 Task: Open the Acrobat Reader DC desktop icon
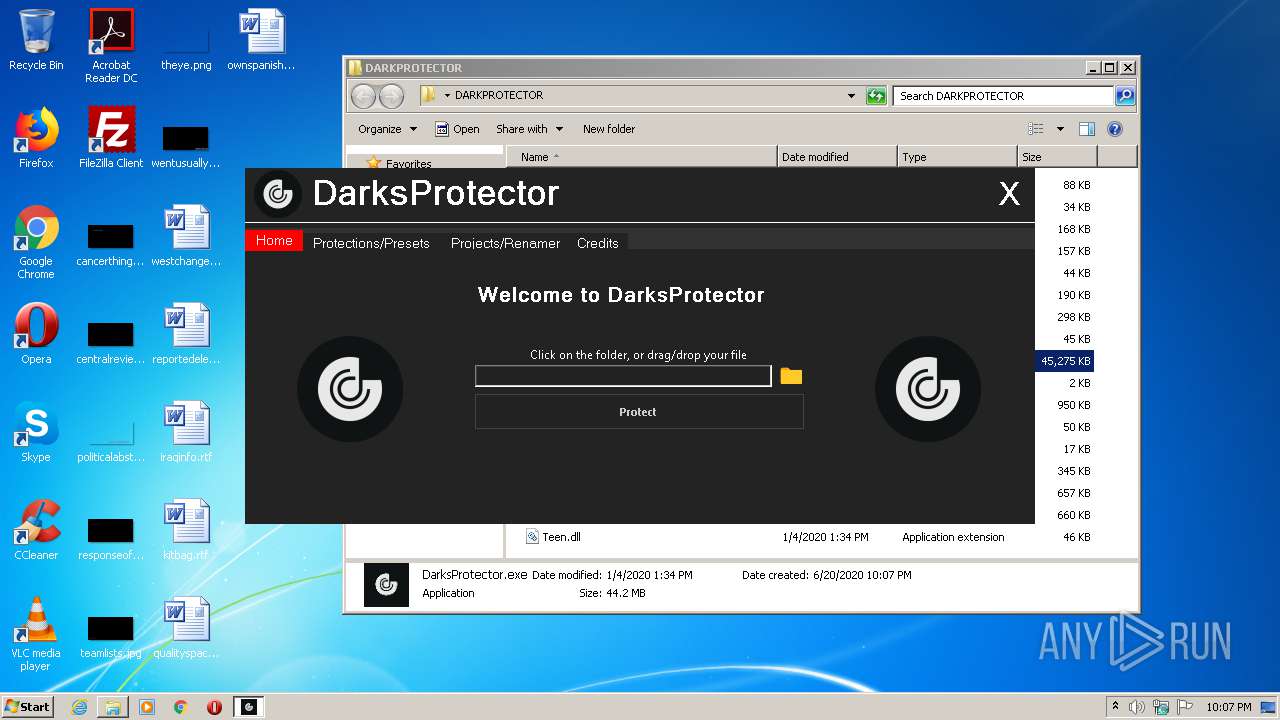coord(111,46)
